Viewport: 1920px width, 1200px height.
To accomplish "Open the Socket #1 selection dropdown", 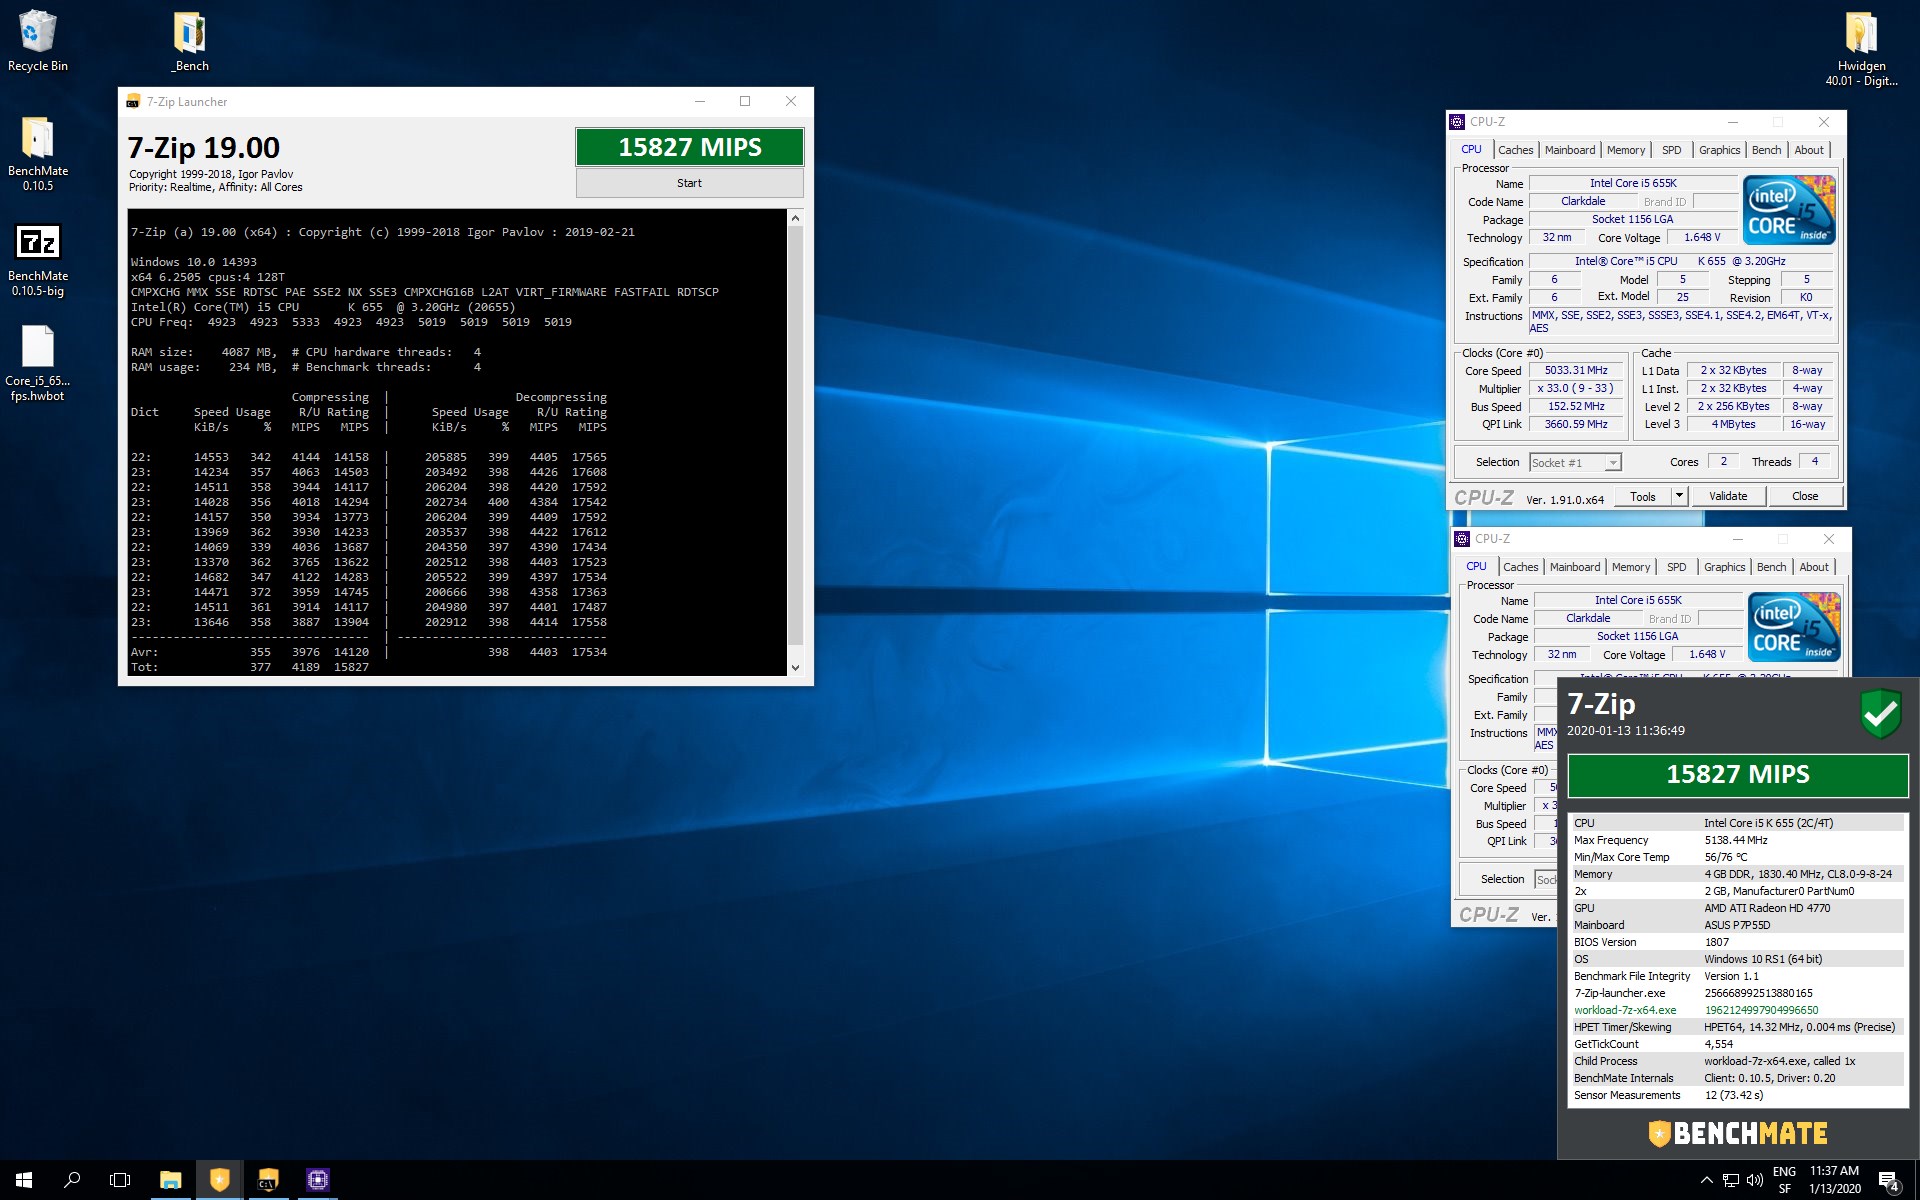I will click(1575, 463).
